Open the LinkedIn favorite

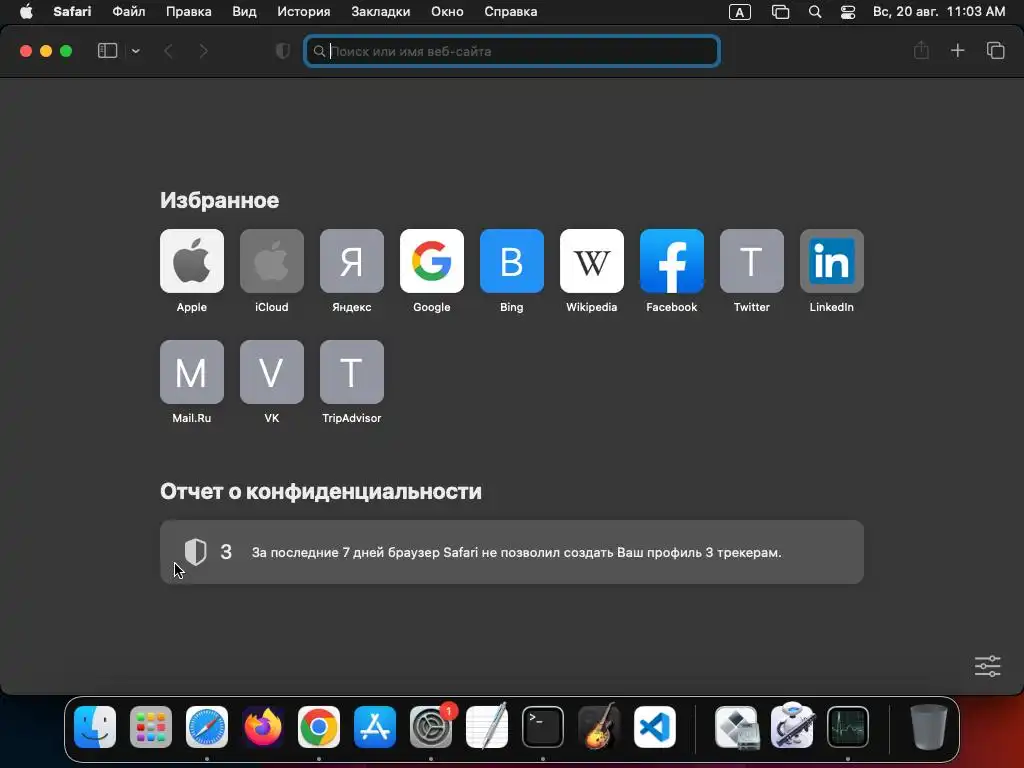pyautogui.click(x=831, y=261)
